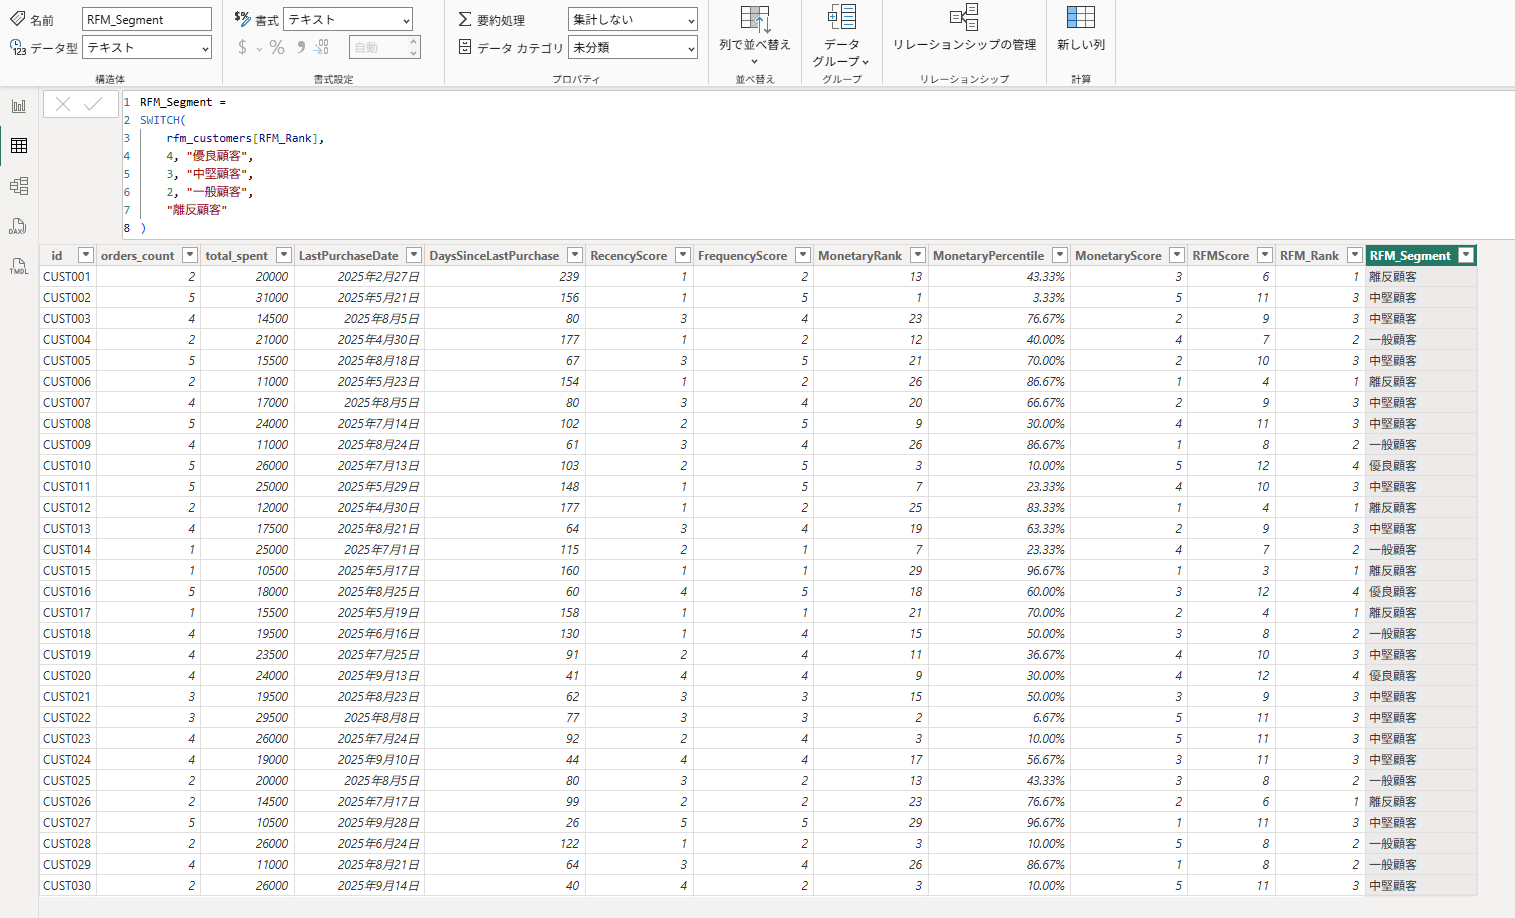Open データ カテゴリ dropdown showing 未分類
The width and height of the screenshot is (1515, 918).
click(632, 47)
